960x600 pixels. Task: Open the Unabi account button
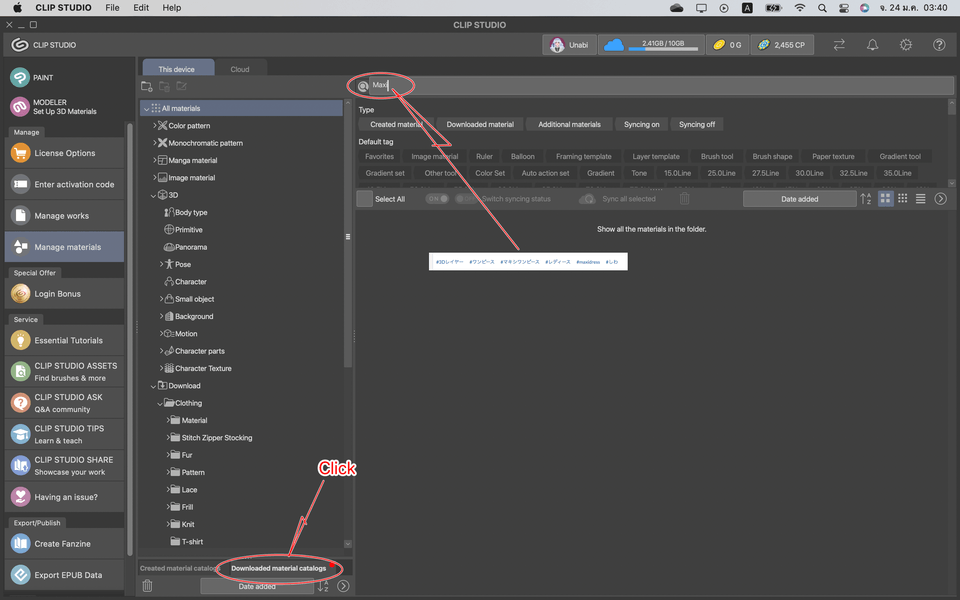[x=569, y=45]
